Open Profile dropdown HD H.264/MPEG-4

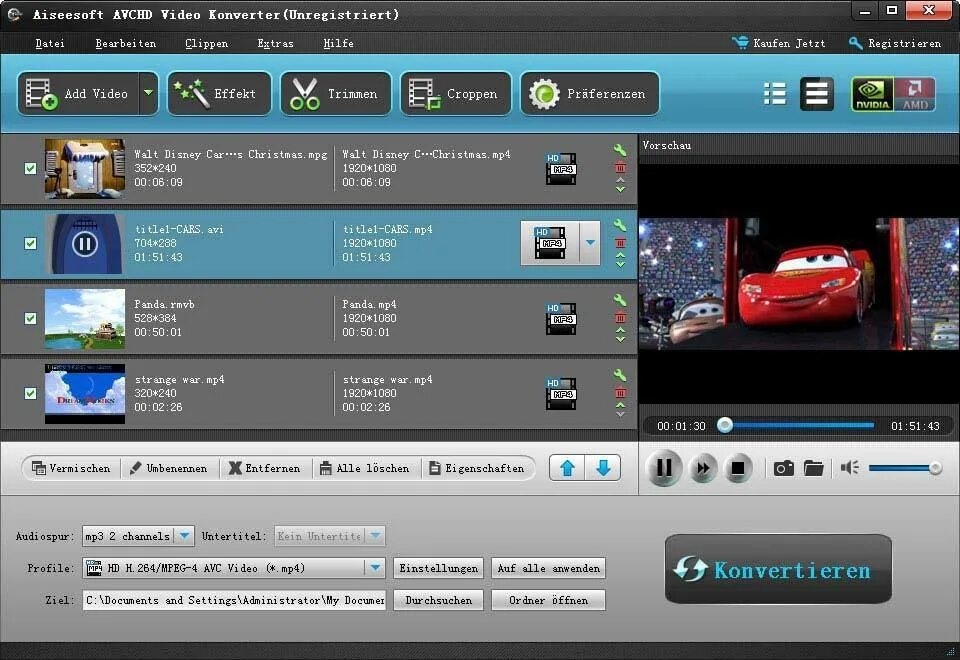[234, 568]
